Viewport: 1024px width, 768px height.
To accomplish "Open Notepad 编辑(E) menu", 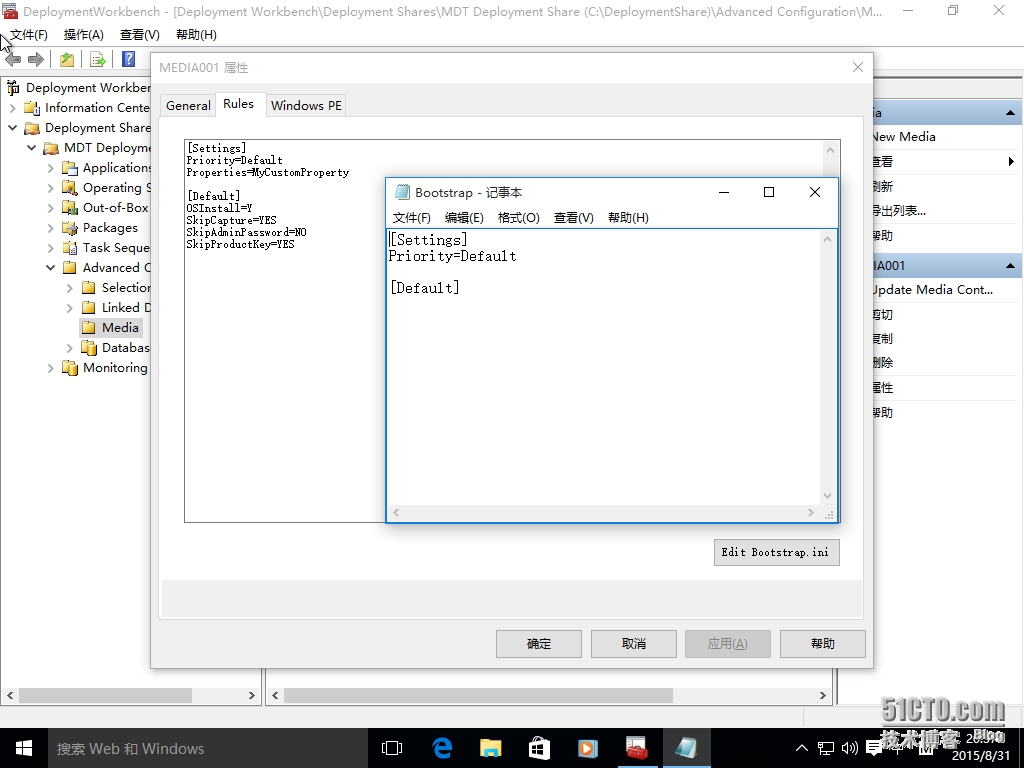I will [x=464, y=217].
